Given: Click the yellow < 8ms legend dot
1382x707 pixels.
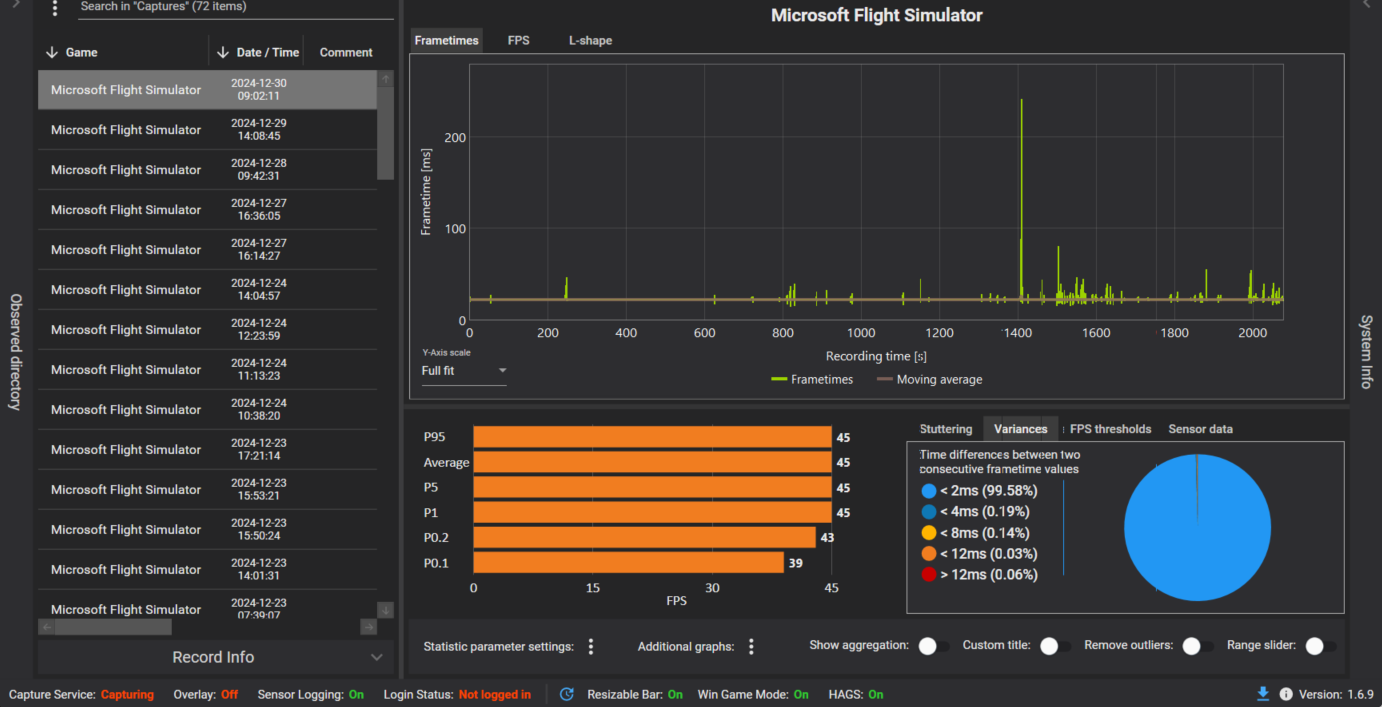Looking at the screenshot, I should [929, 533].
